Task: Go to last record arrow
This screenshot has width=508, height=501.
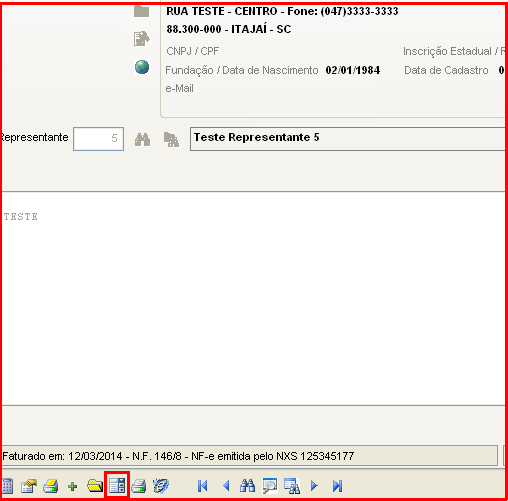Action: 337,486
